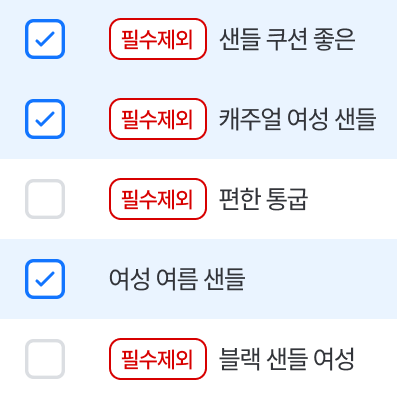
Task: Check the 편한 통굽 checkbox
Action: click(x=45, y=199)
